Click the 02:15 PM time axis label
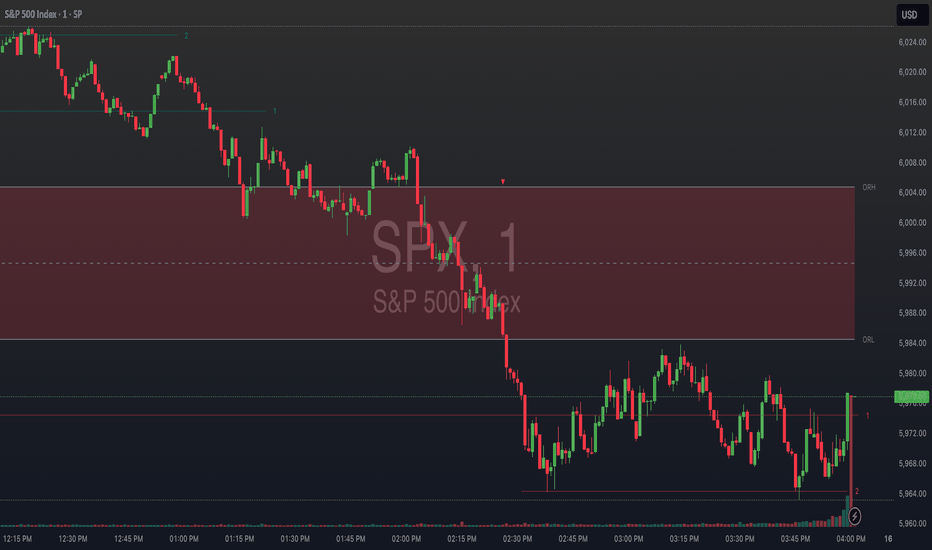Viewport: 932px width, 550px height. [462, 539]
